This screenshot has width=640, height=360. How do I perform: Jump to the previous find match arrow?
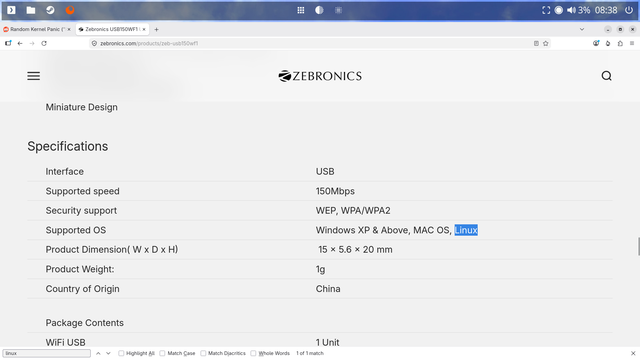[98, 353]
